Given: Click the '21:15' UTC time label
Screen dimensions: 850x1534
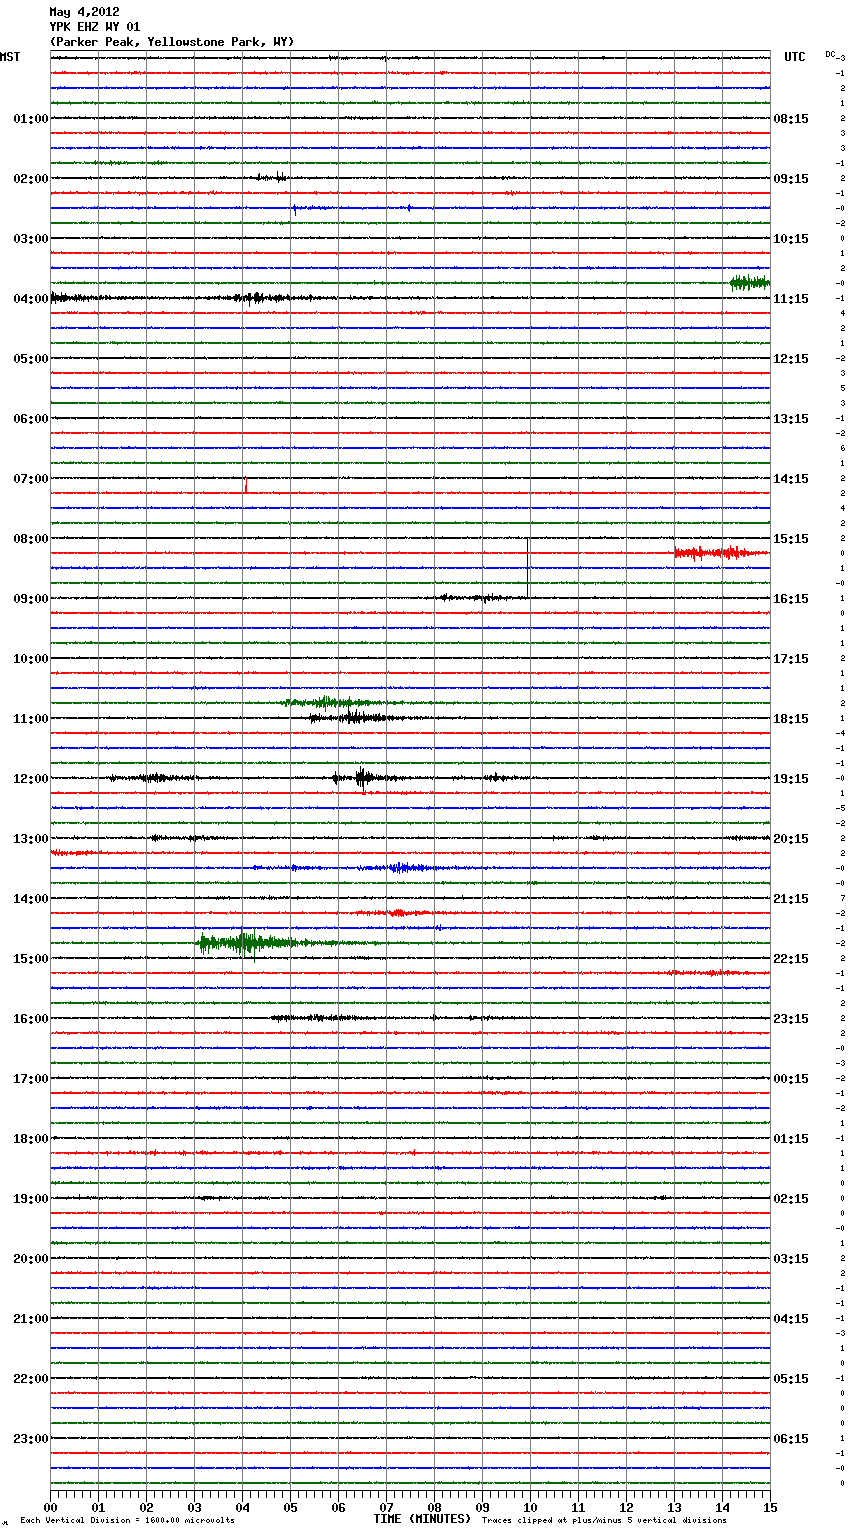Looking at the screenshot, I should [x=791, y=899].
